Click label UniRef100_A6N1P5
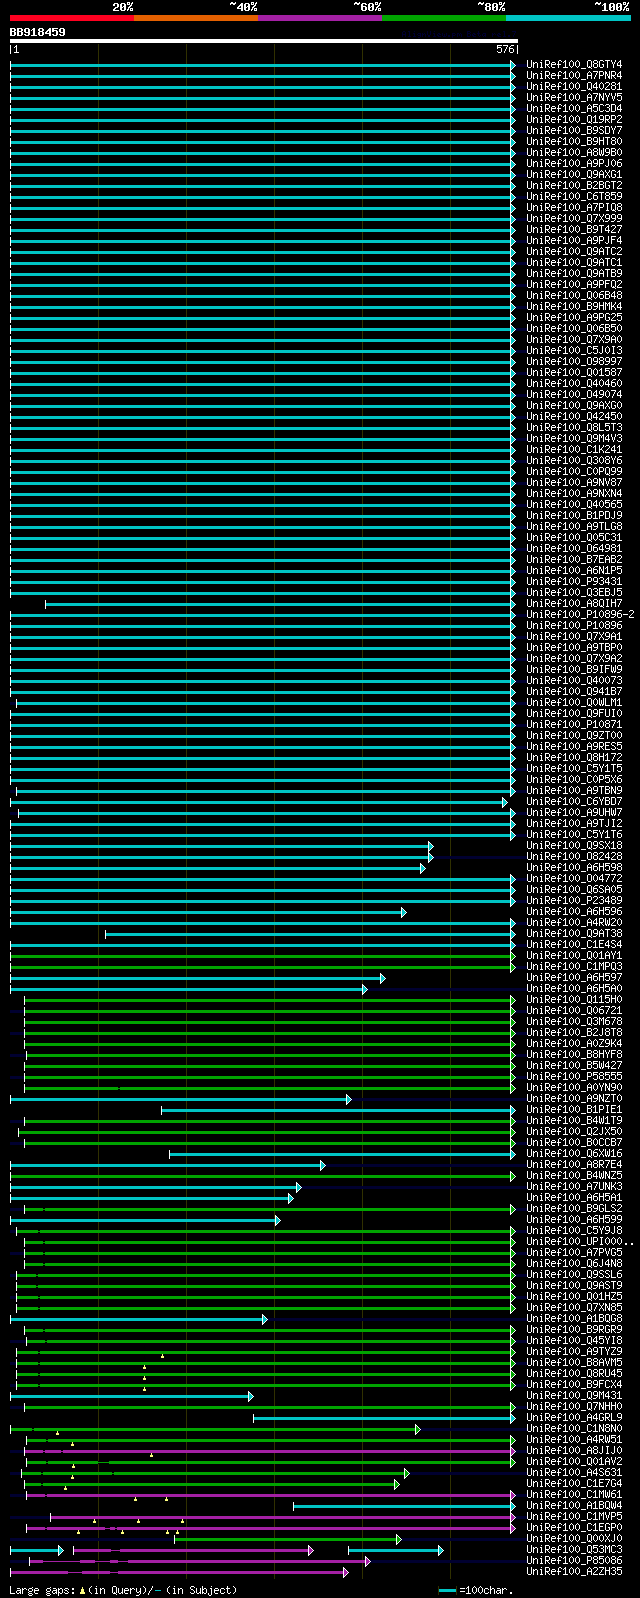 (x=574, y=571)
